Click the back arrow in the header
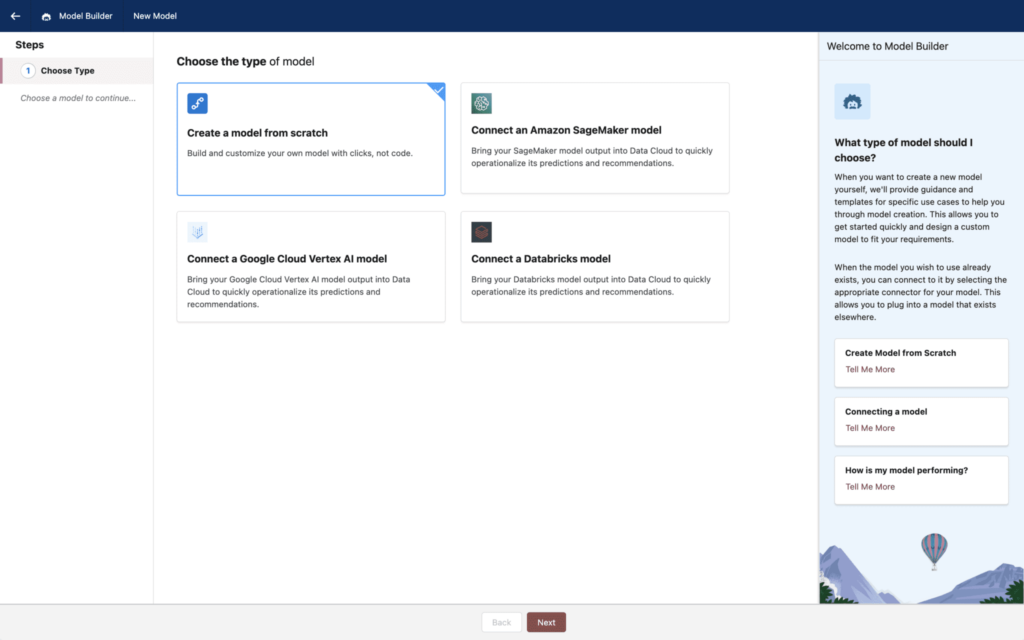1024x640 pixels. pyautogui.click(x=15, y=16)
